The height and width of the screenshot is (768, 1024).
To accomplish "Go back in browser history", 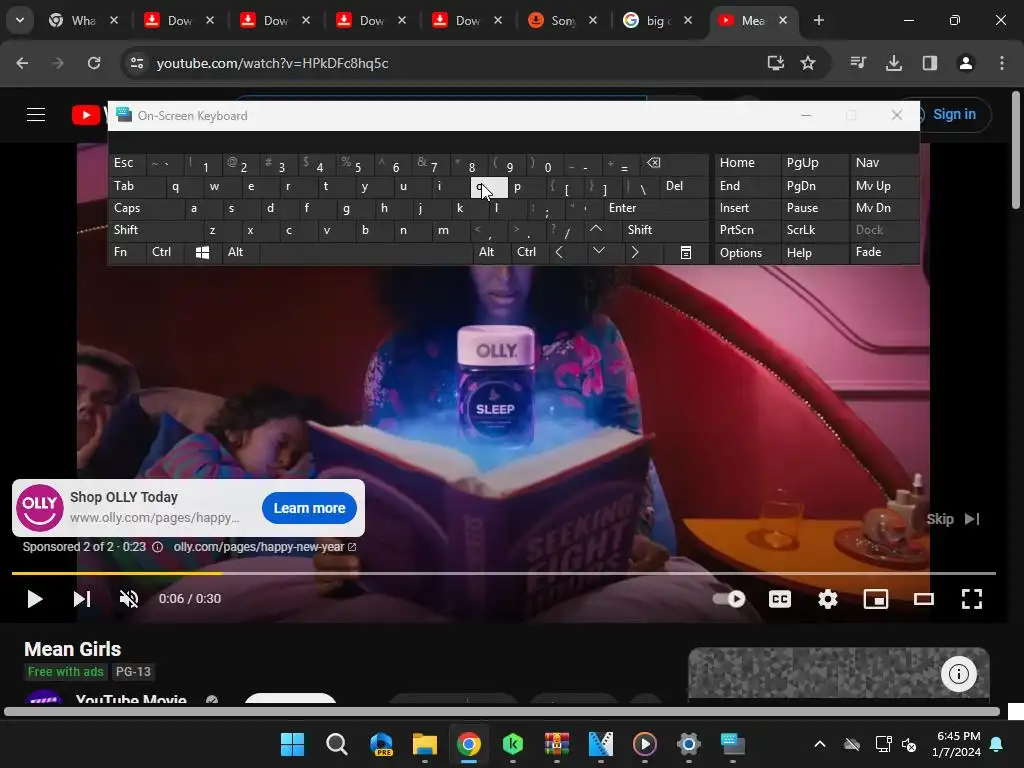I will pyautogui.click(x=22, y=63).
